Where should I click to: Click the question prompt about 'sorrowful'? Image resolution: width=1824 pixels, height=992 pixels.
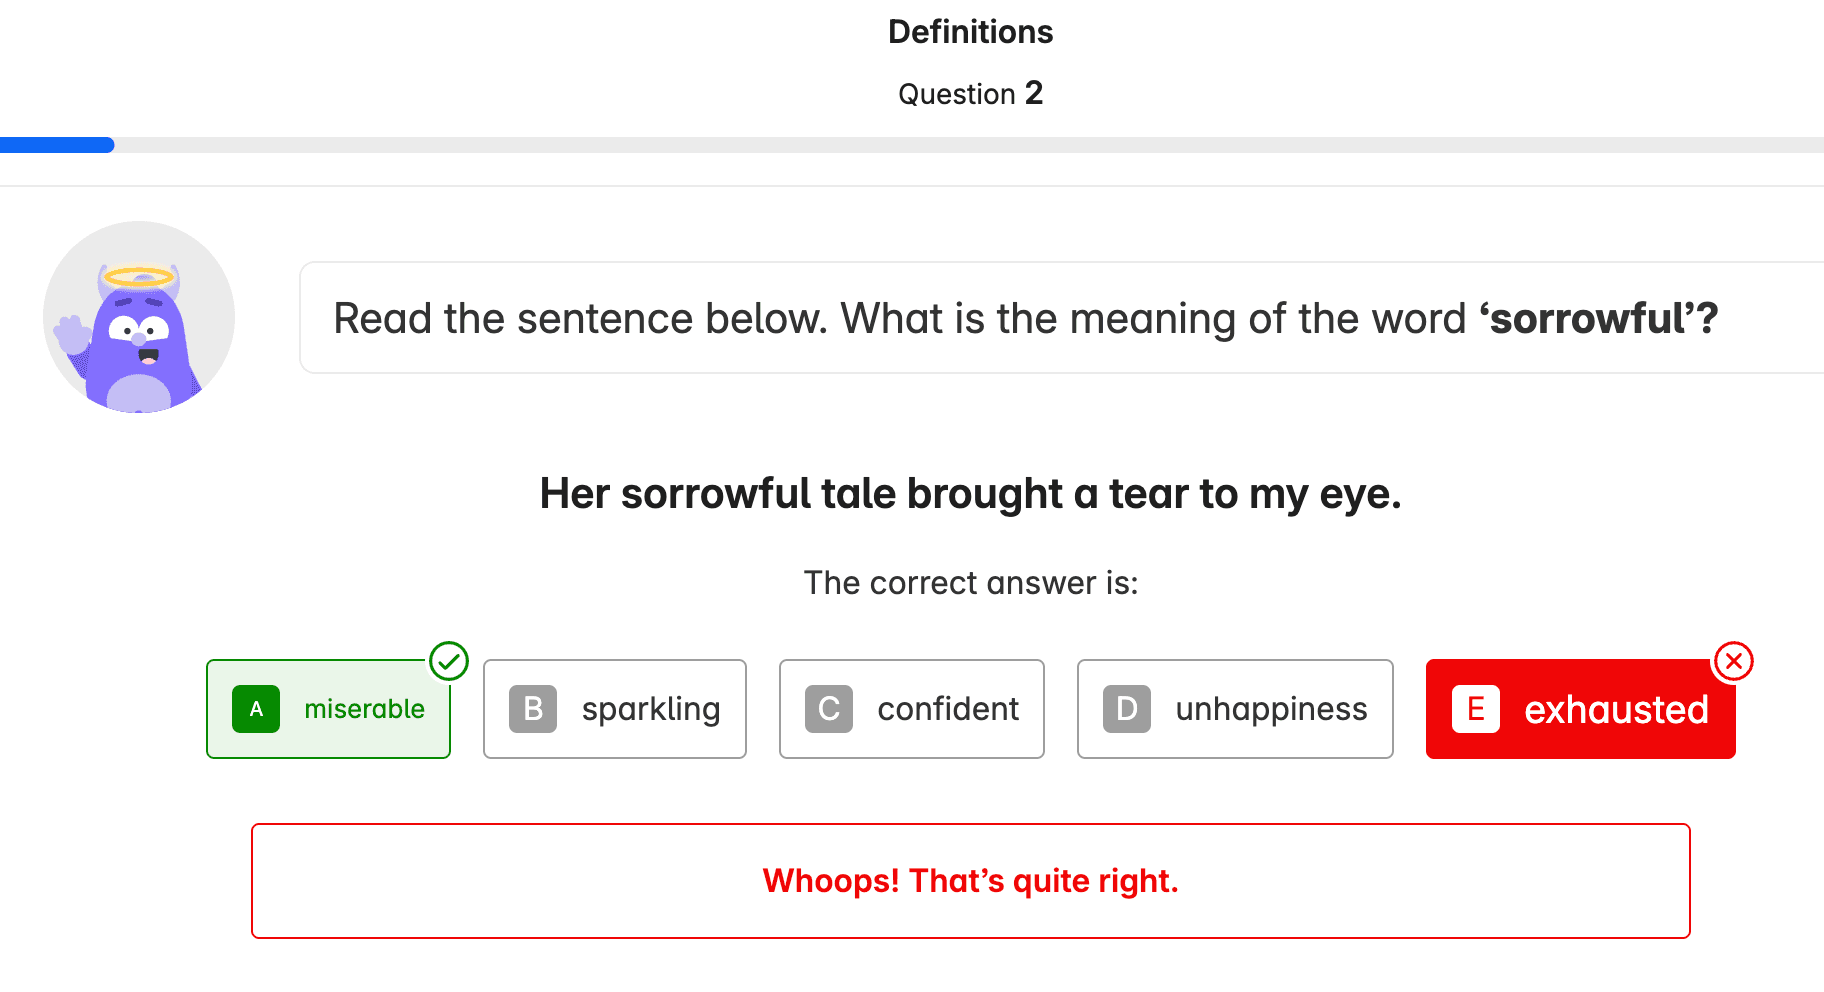coord(1025,319)
